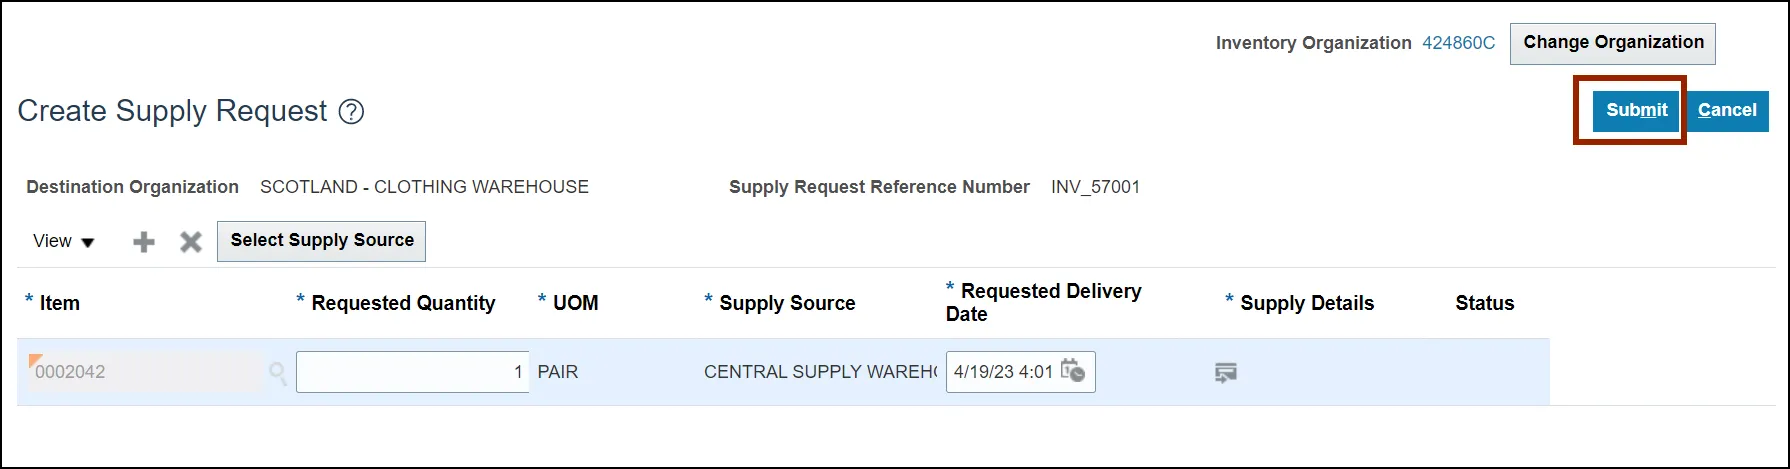Open inventory organization 424860C link
Viewport: 1790px width, 469px height.
coord(1458,43)
